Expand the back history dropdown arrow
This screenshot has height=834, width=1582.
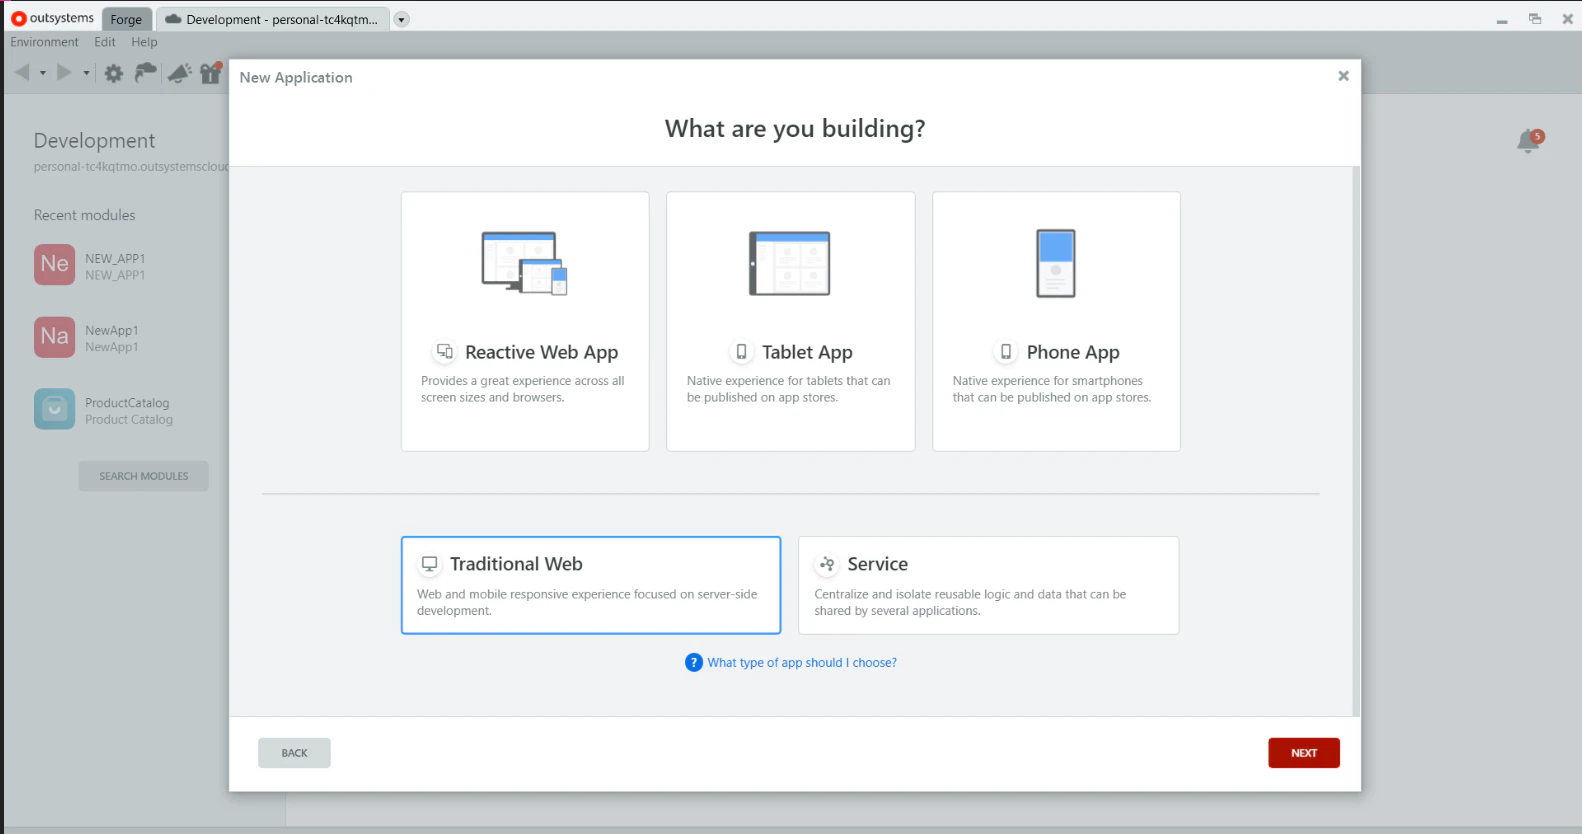point(42,73)
